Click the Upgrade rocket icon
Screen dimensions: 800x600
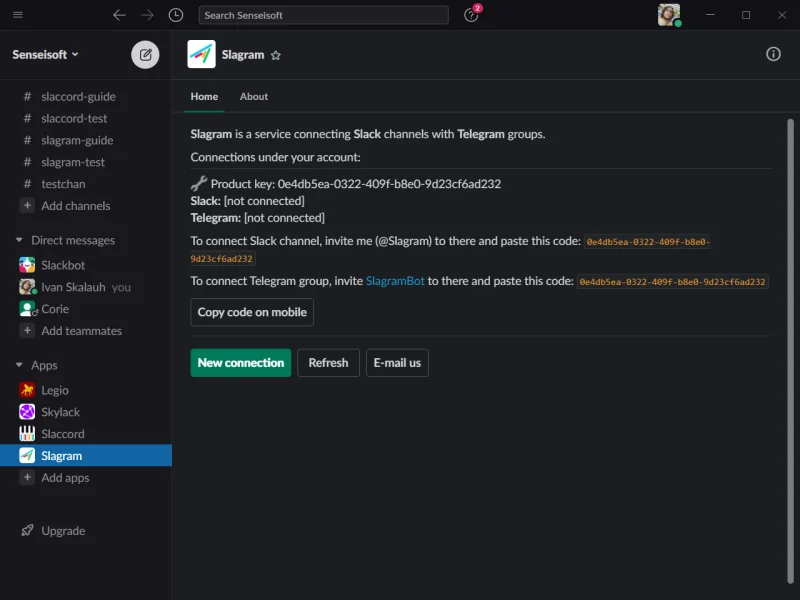pyautogui.click(x=27, y=531)
